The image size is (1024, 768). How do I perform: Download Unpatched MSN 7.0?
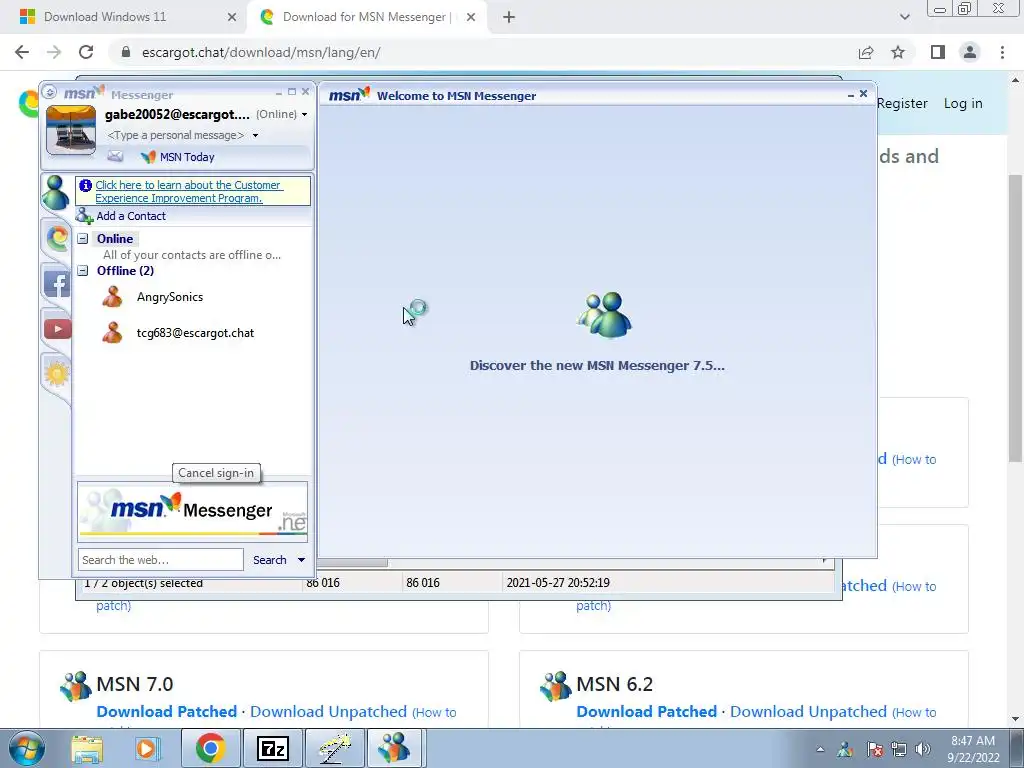[x=328, y=711]
